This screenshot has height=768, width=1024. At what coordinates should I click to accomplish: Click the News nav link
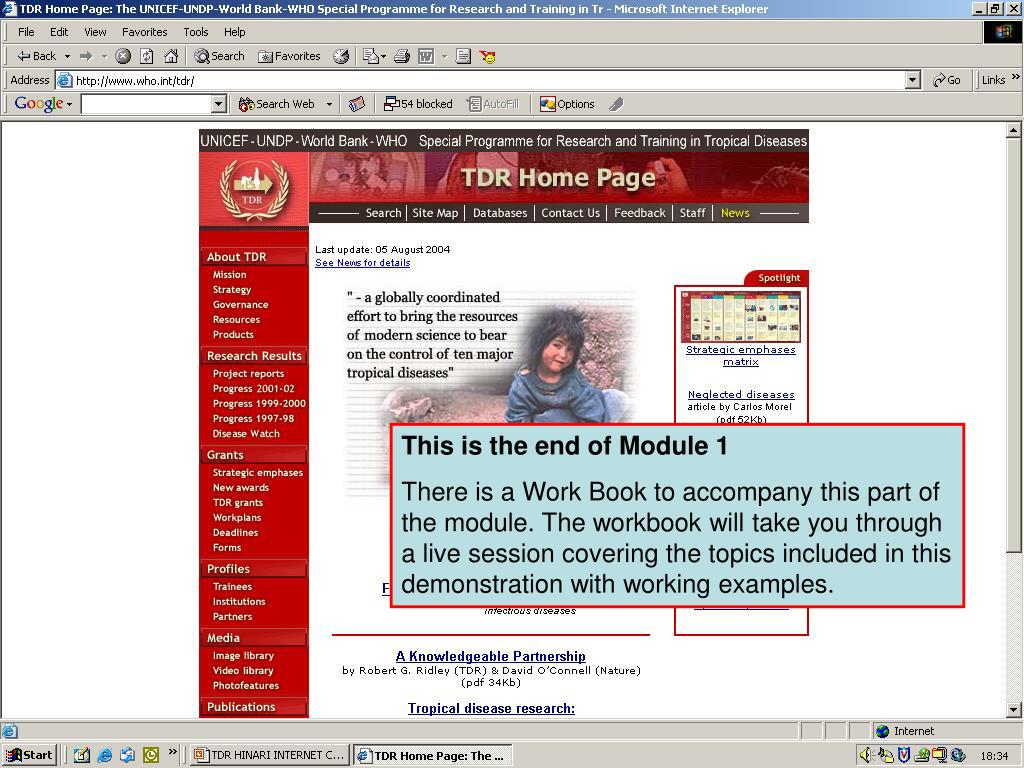(x=735, y=213)
